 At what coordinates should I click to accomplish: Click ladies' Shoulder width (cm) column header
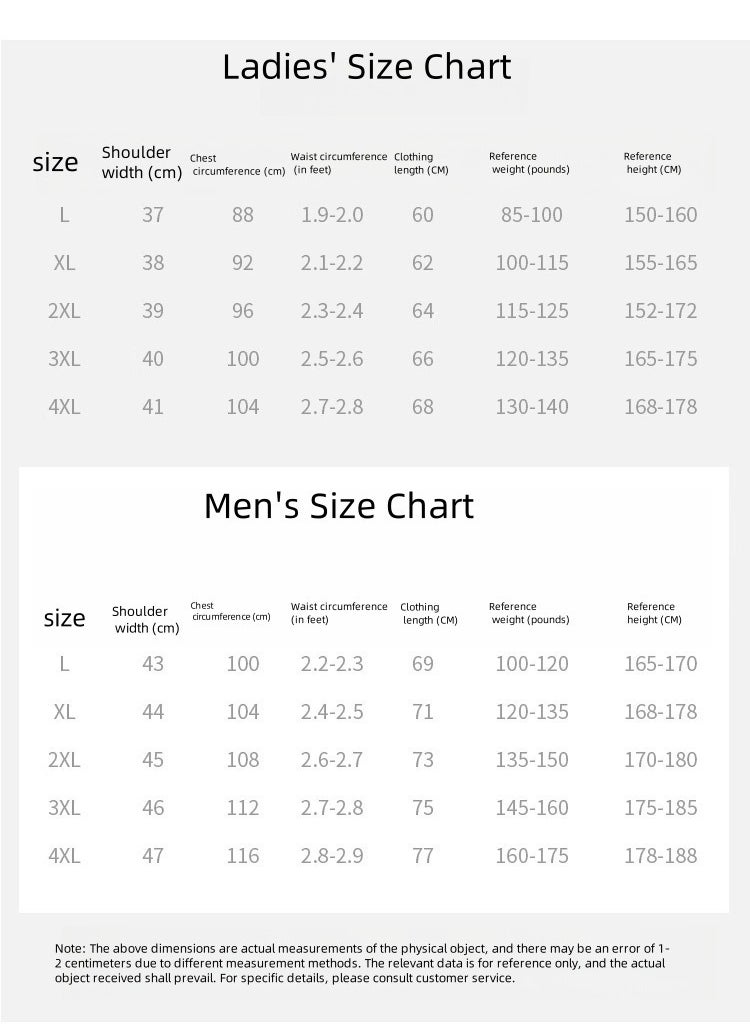coord(141,162)
